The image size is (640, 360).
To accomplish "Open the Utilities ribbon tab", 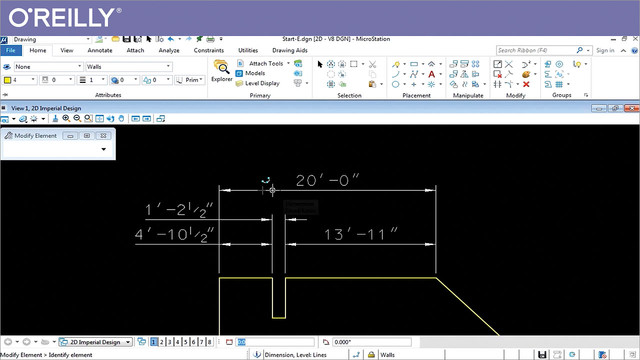I will pyautogui.click(x=248, y=51).
